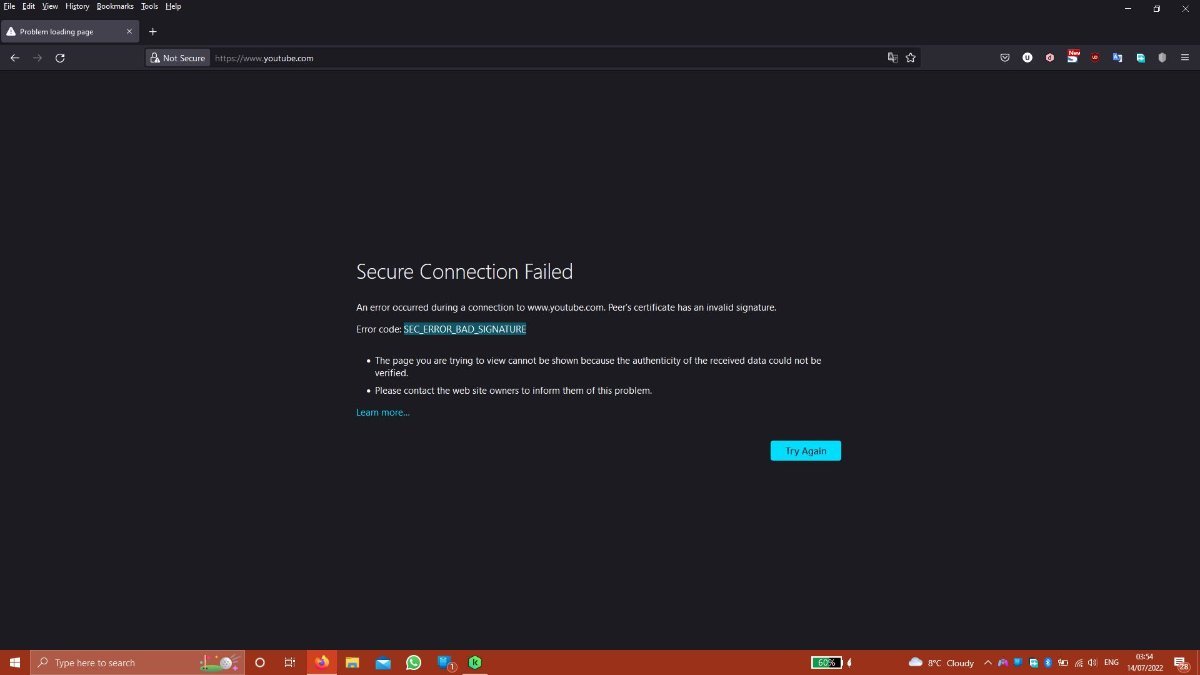Expand the hidden system tray icons

(x=988, y=662)
